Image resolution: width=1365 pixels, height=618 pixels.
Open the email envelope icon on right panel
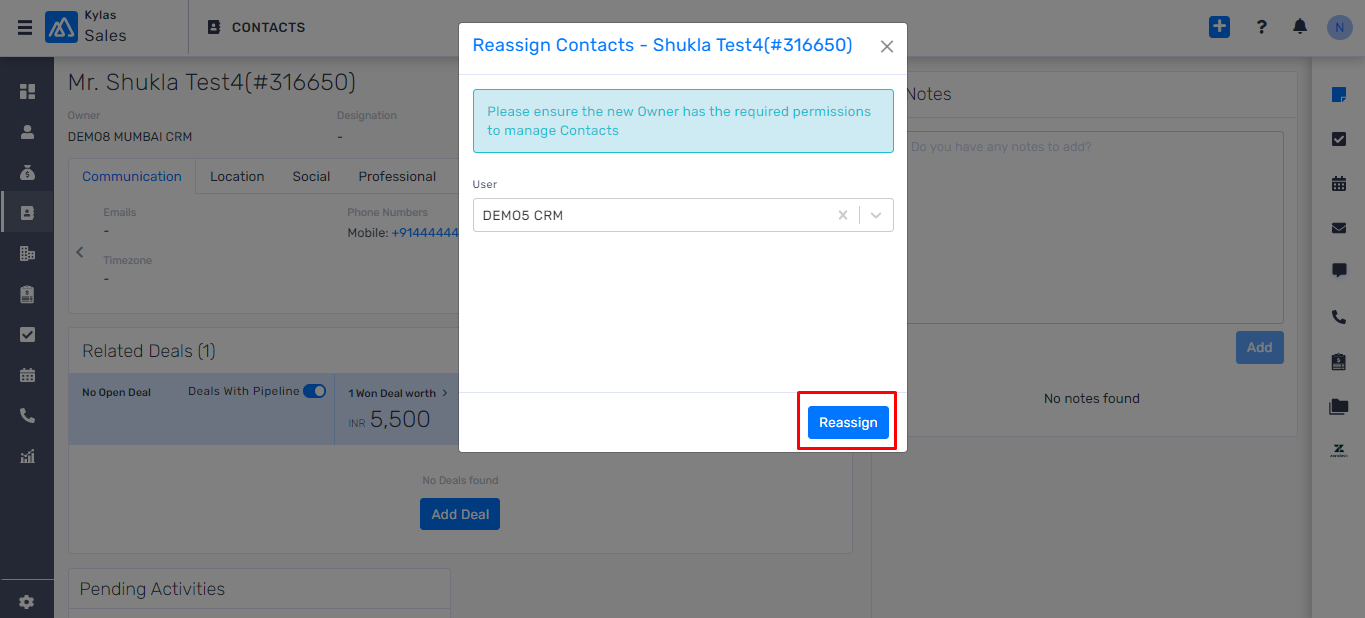tap(1339, 228)
